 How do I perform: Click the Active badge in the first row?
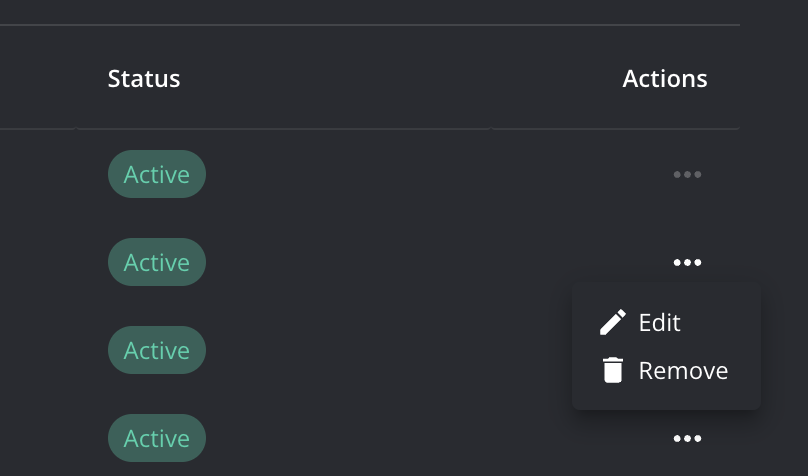156,175
